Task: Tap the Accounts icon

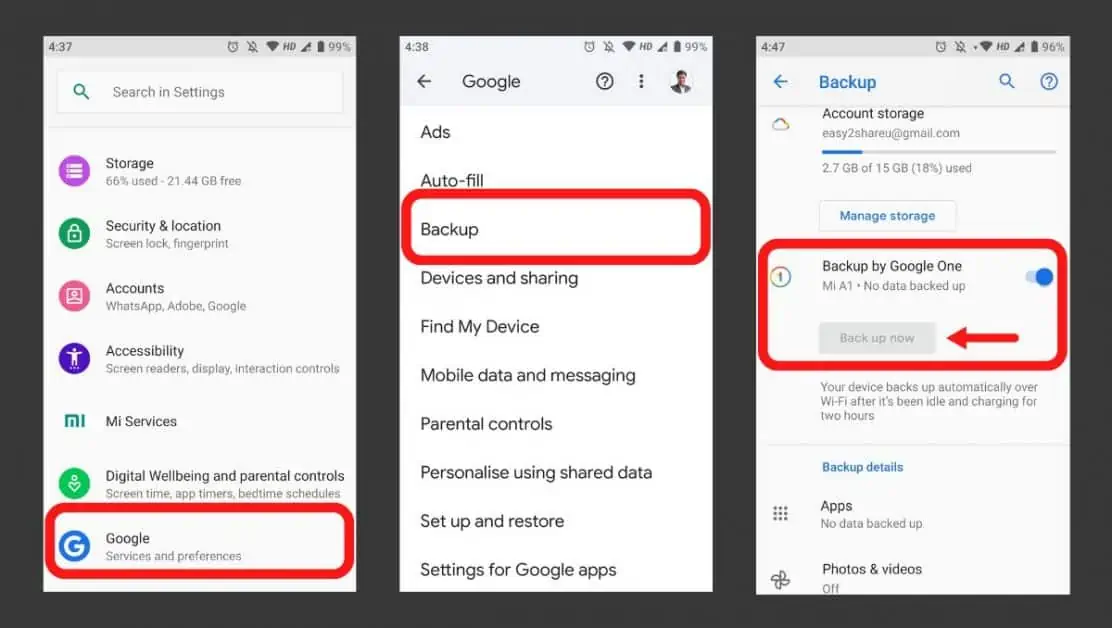Action: click(74, 296)
